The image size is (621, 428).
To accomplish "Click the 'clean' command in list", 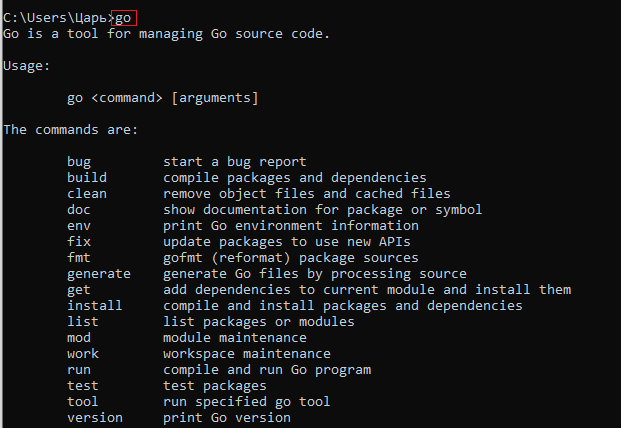I will point(87,194).
